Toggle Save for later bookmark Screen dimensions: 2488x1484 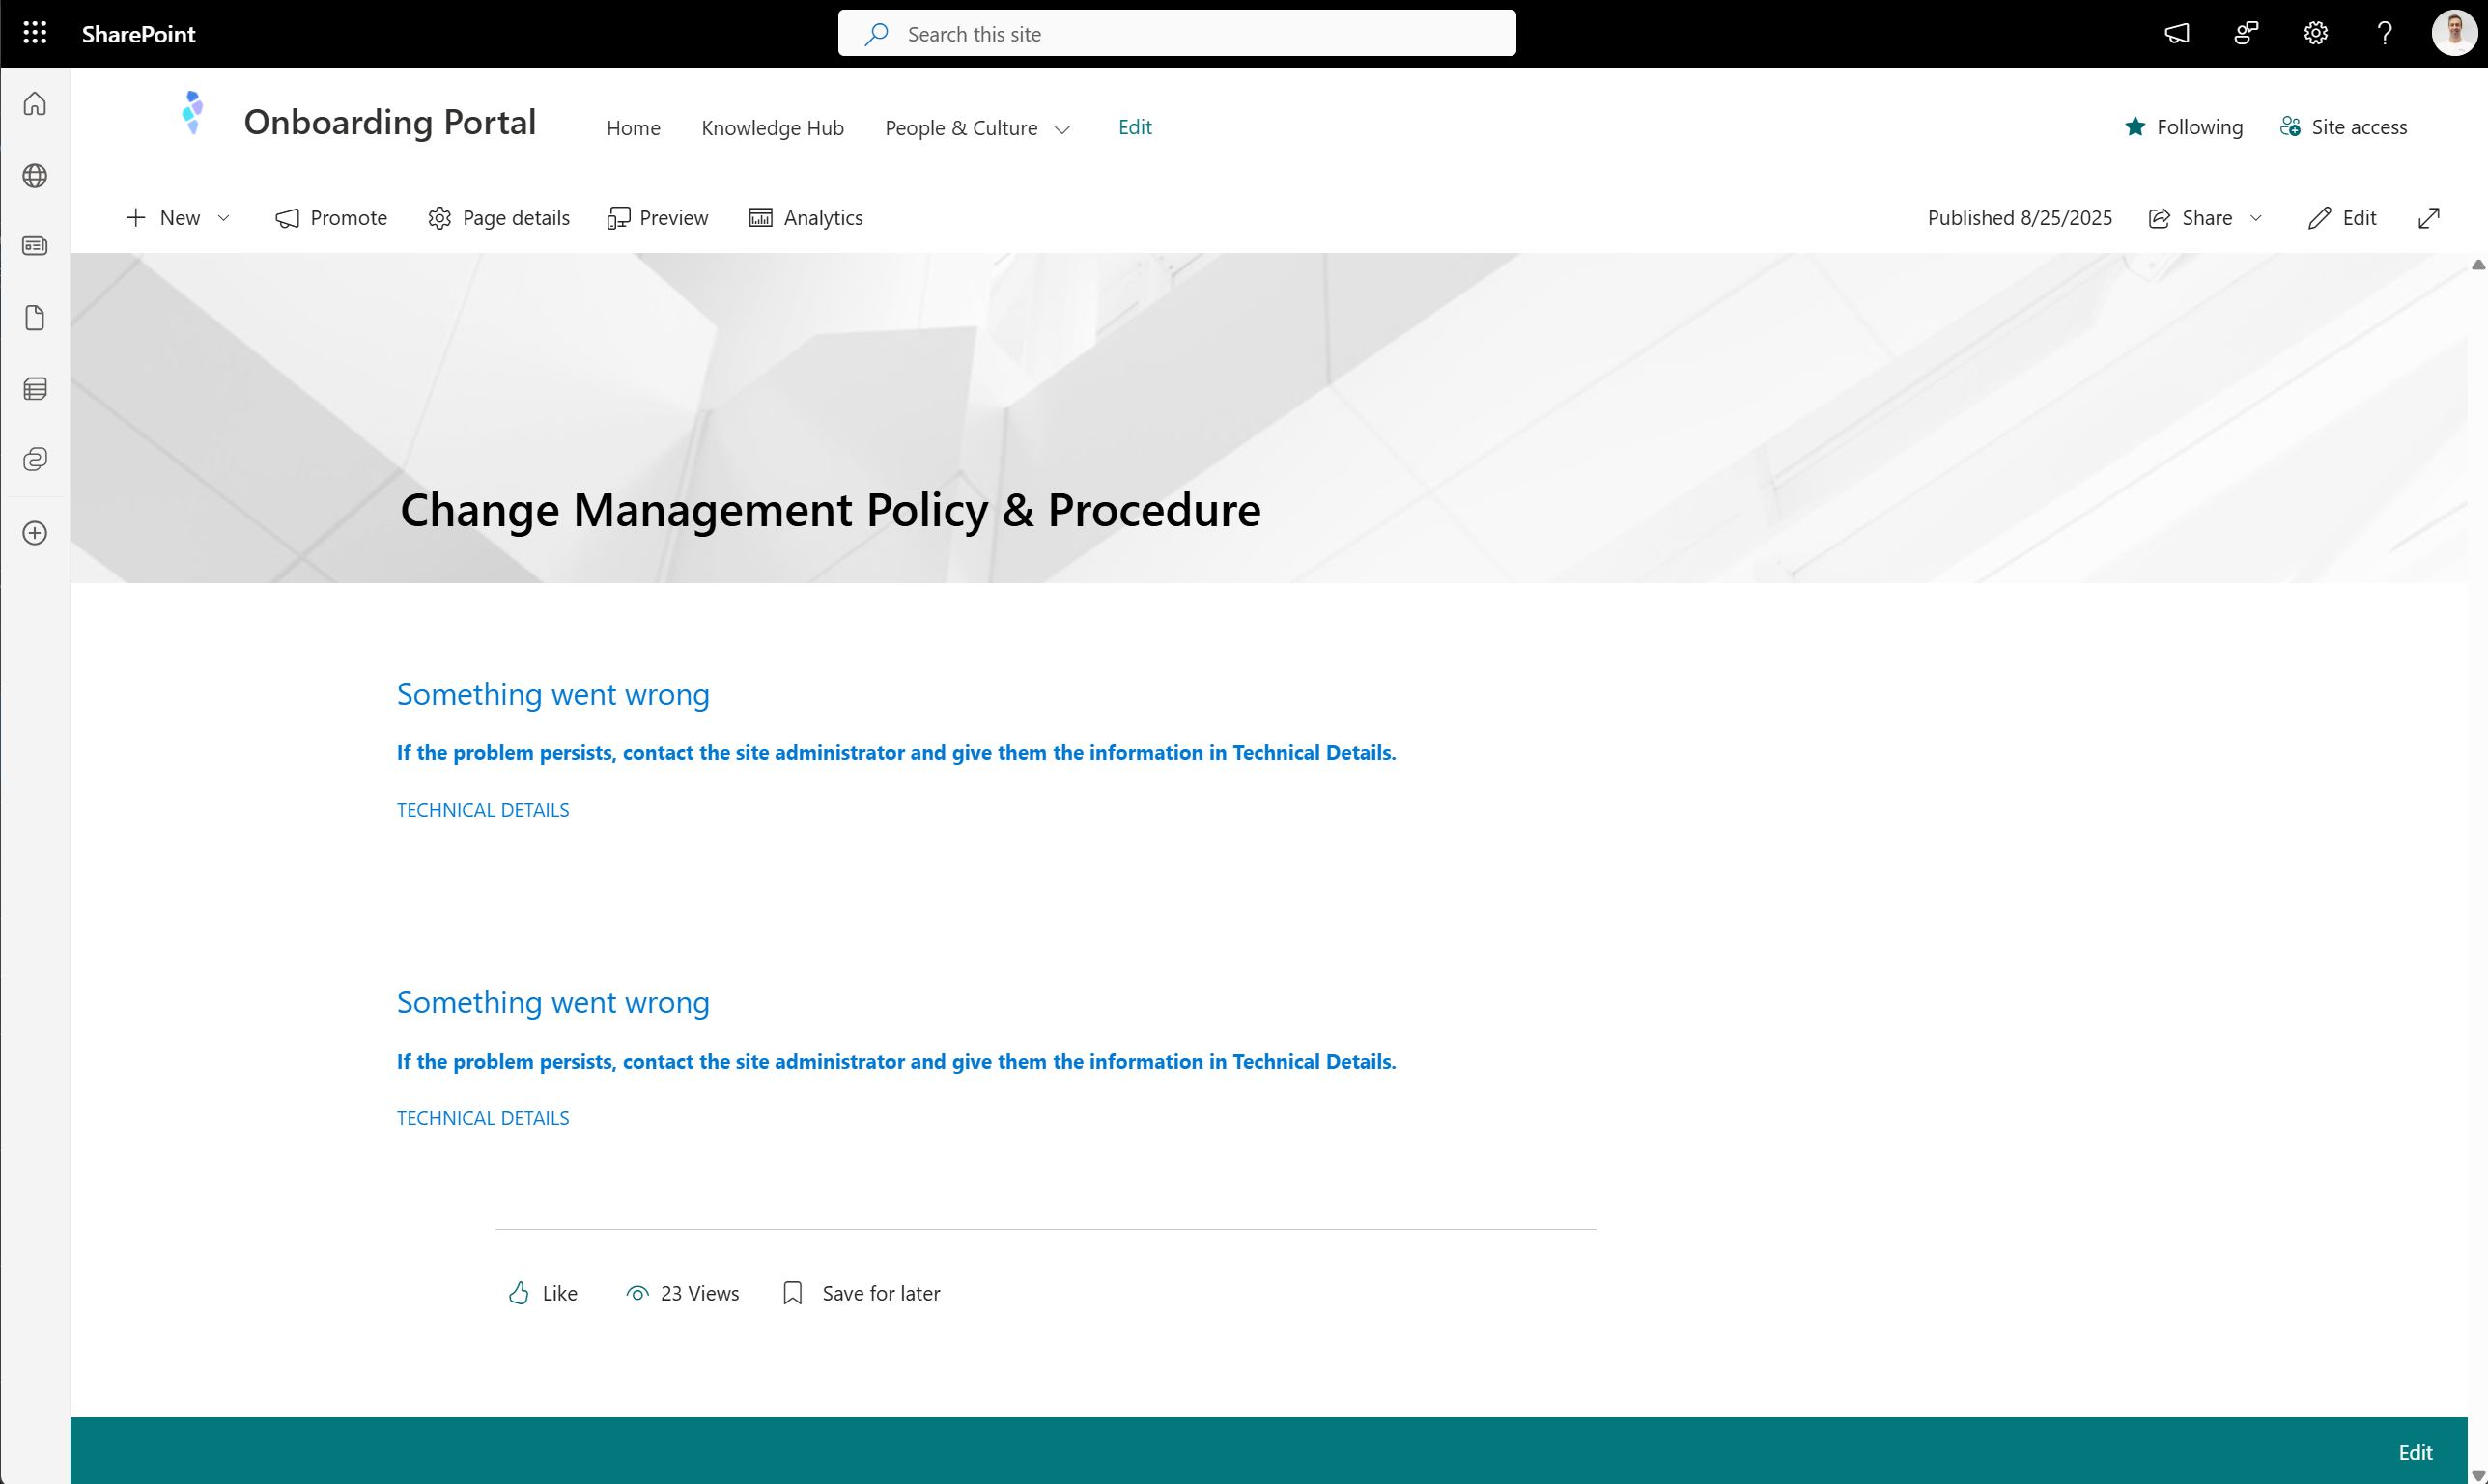pos(861,1293)
